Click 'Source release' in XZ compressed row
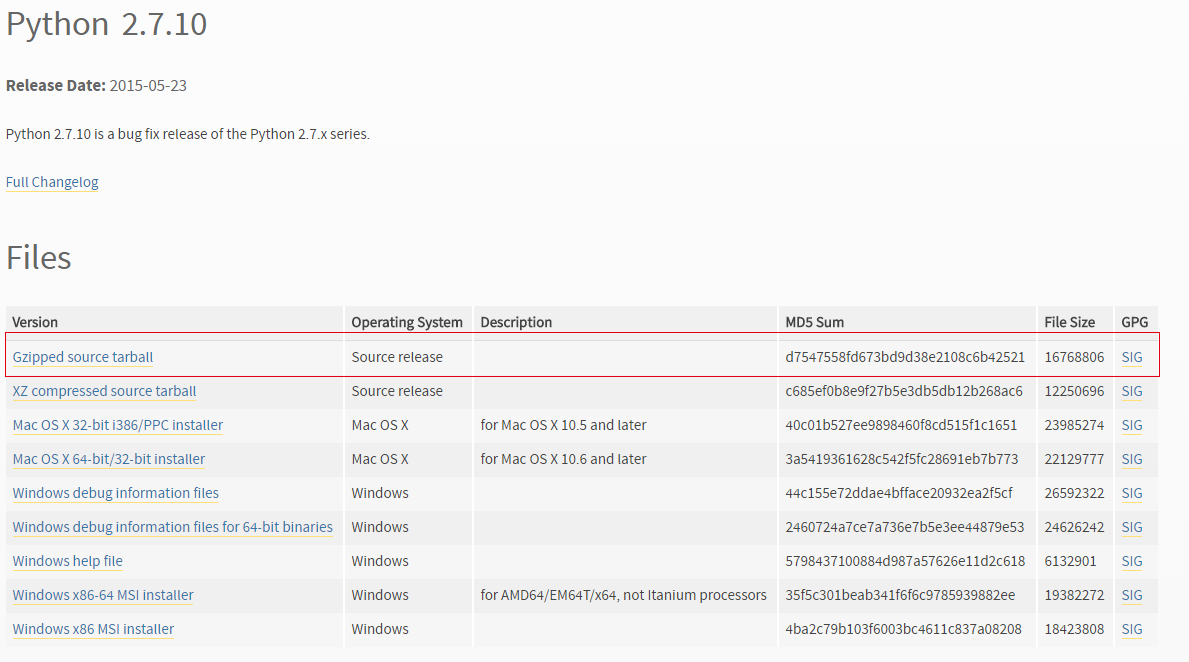Viewport: 1189px width, 662px height. (x=397, y=391)
